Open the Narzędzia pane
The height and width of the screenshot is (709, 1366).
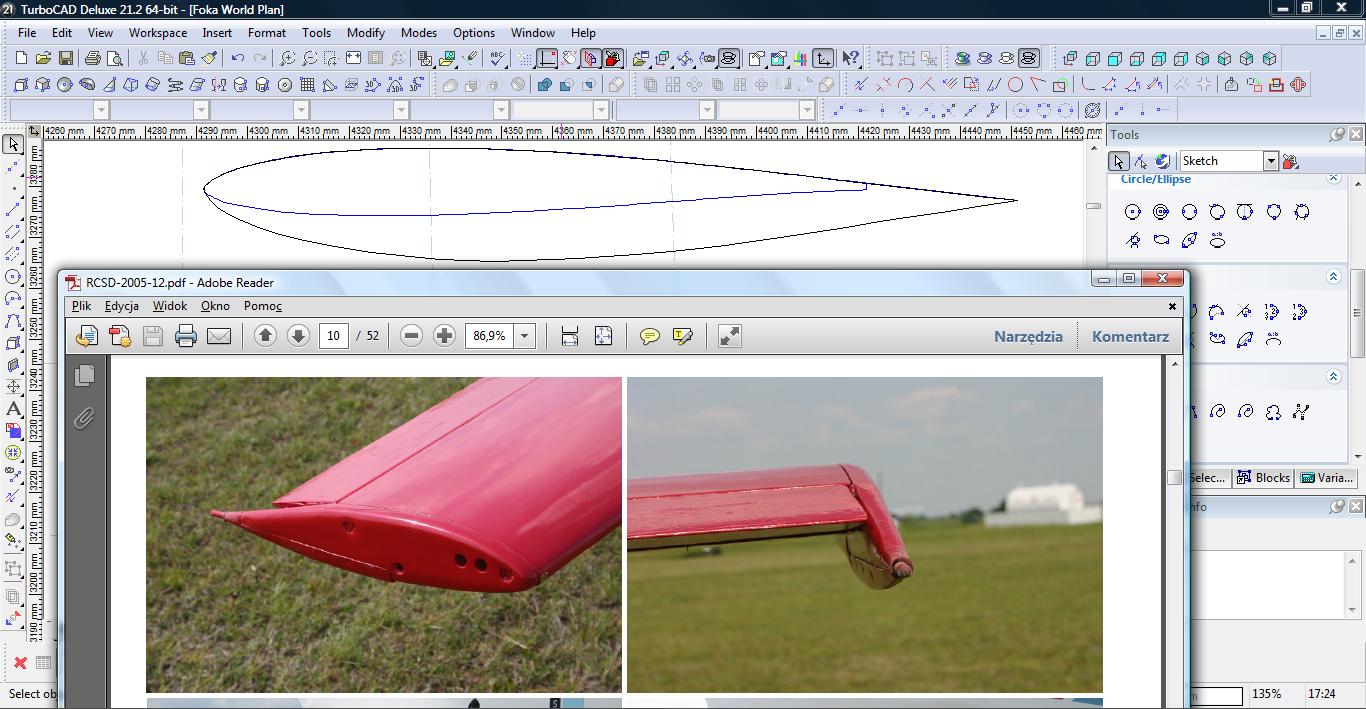(1028, 336)
